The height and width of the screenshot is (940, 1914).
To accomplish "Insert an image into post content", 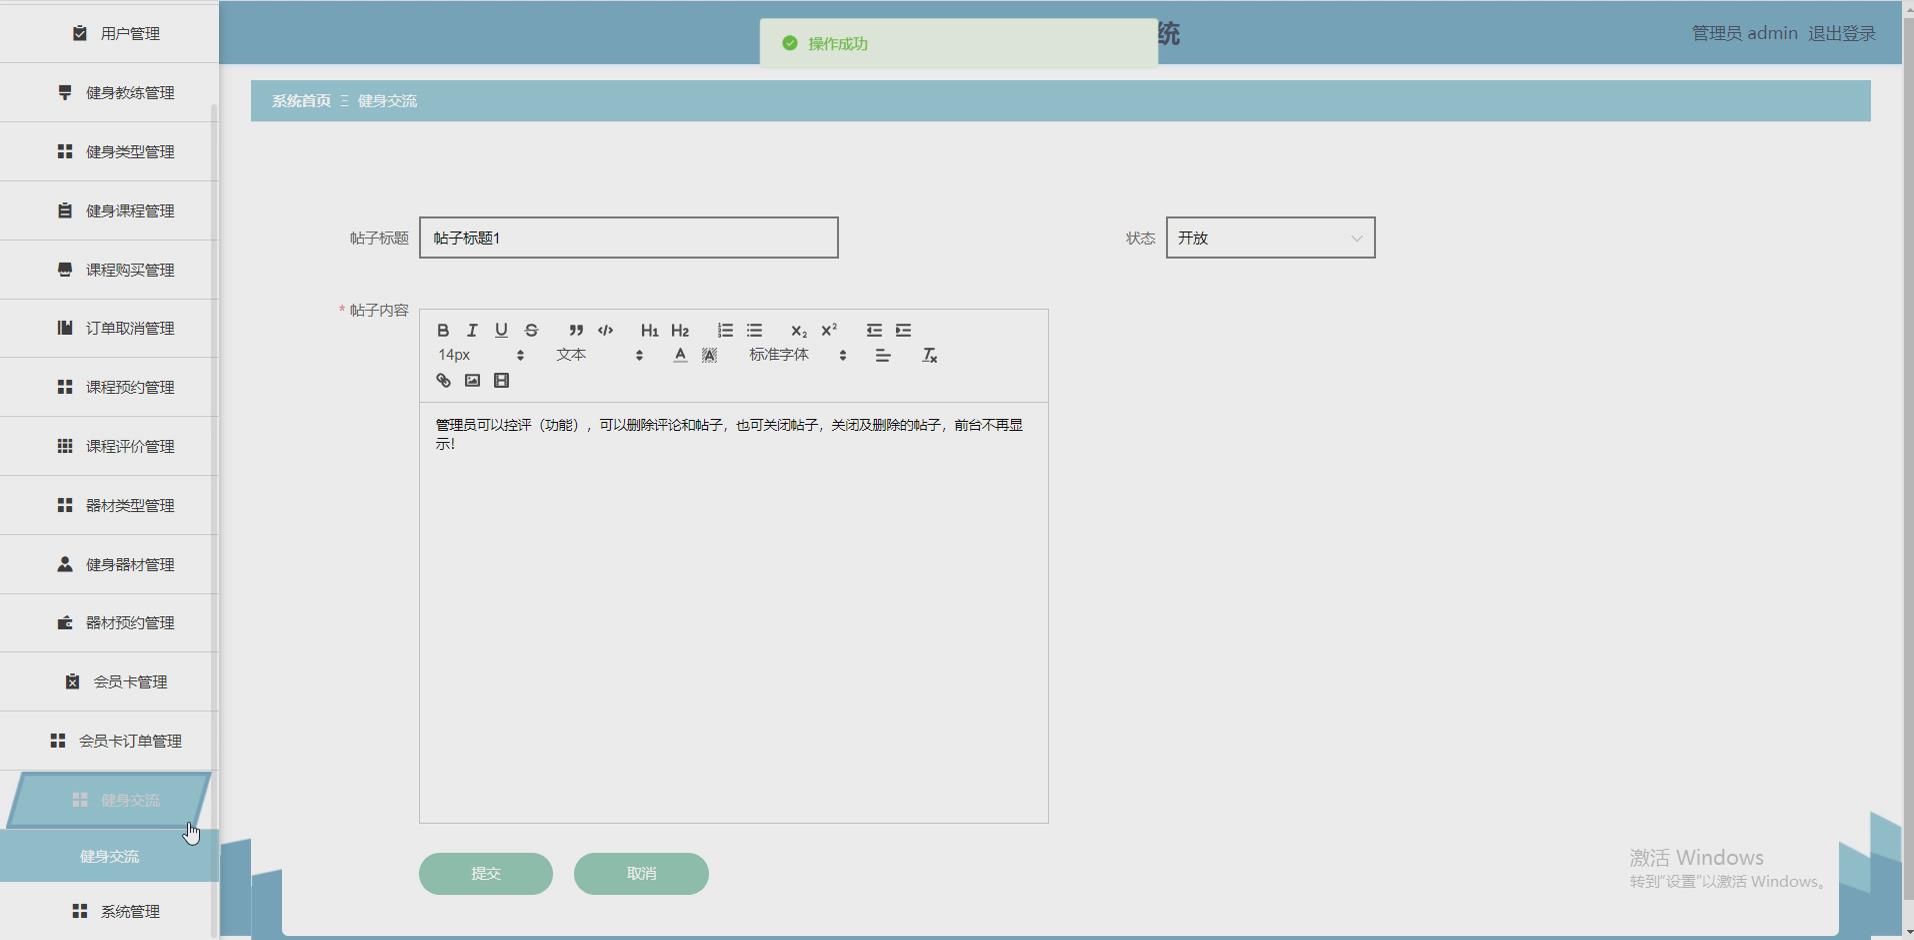I will pos(472,380).
